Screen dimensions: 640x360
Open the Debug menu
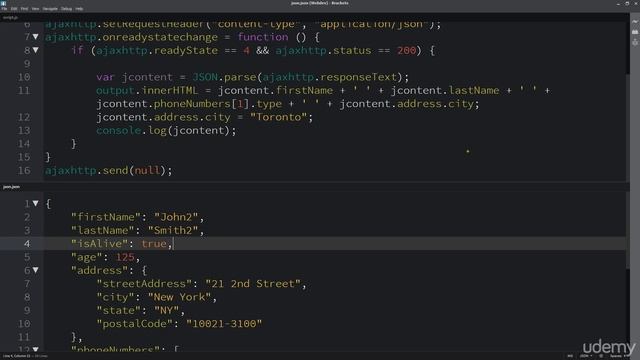[67, 9]
